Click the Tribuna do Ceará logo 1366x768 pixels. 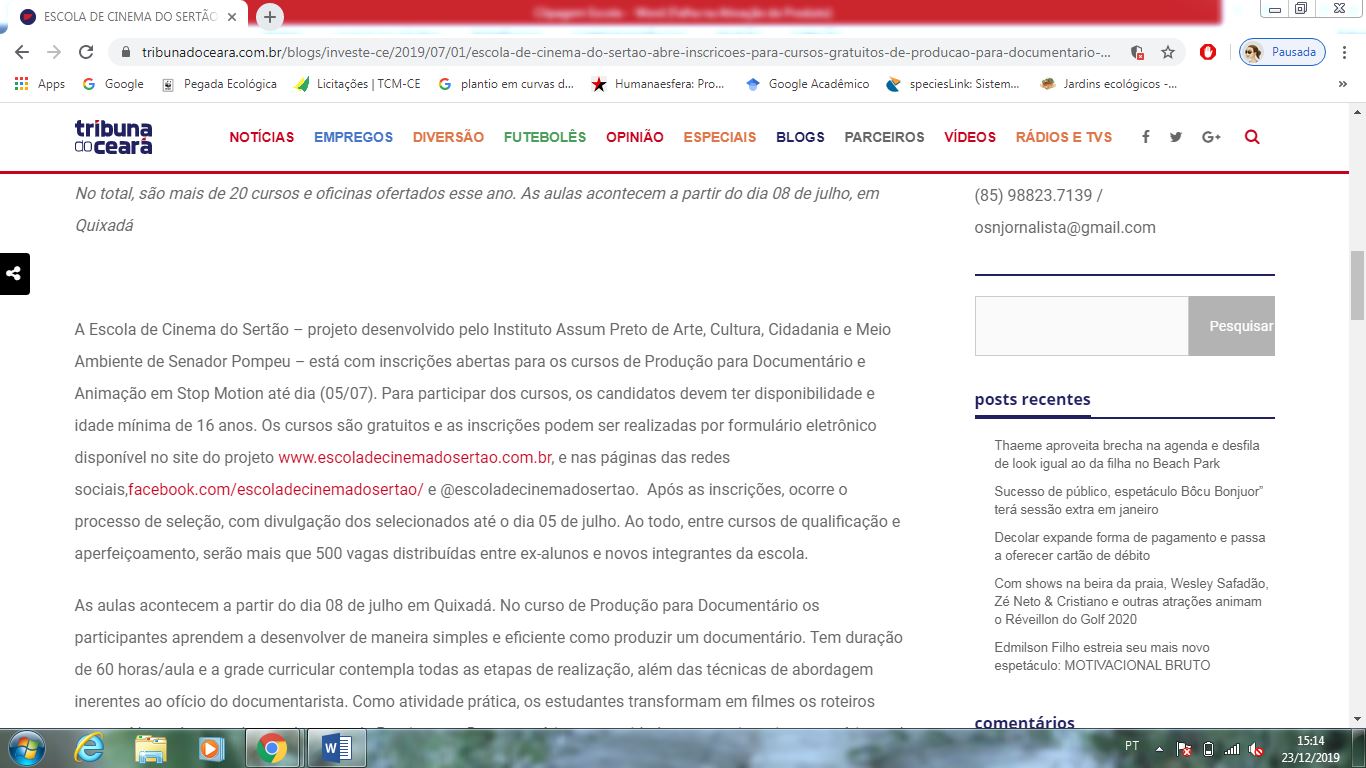coord(113,137)
